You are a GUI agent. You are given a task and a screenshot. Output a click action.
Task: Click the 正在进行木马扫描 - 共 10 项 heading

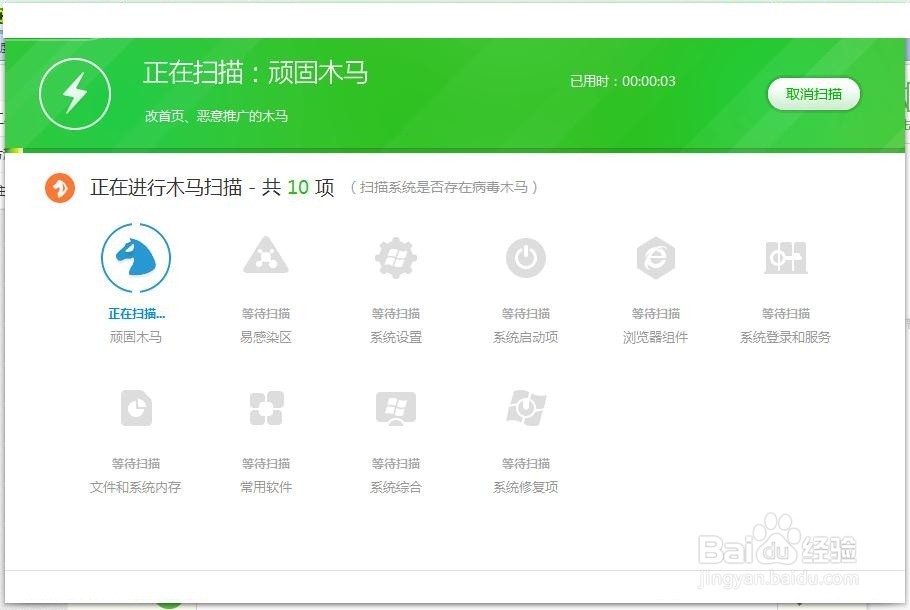click(x=212, y=187)
